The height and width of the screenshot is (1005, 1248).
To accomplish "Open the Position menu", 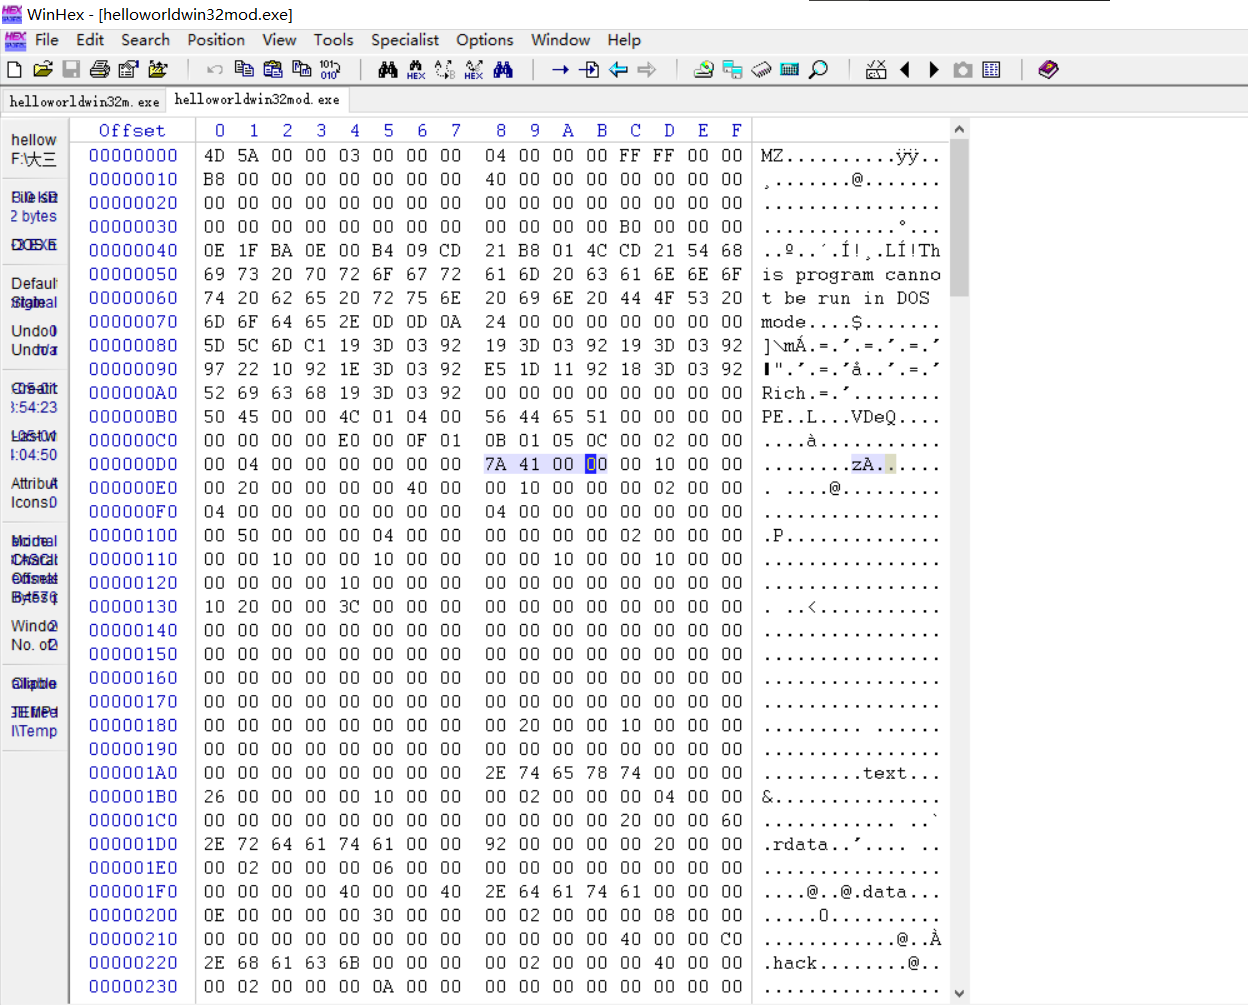I will tap(216, 40).
